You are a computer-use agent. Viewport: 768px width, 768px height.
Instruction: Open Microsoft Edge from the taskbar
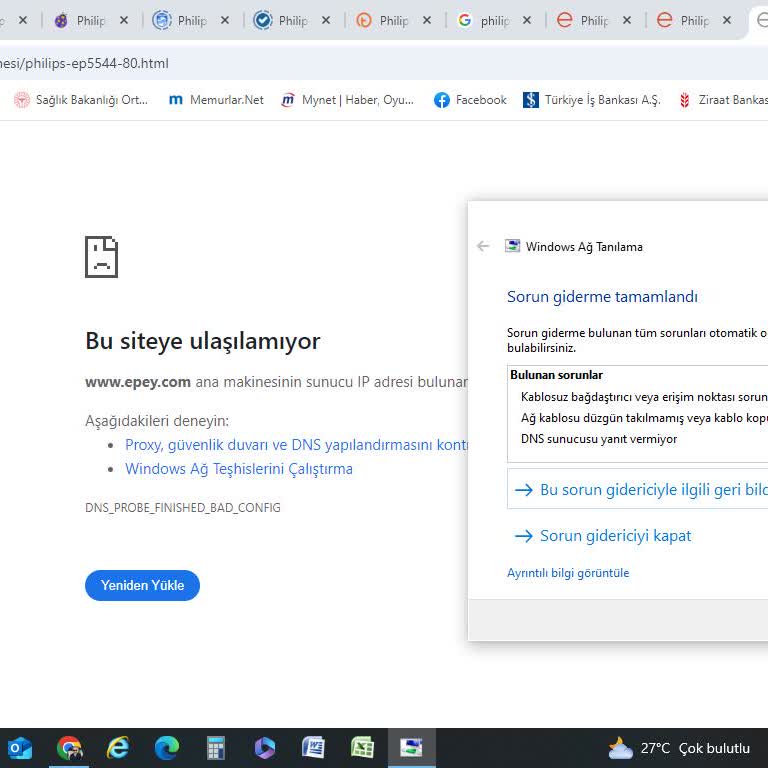167,748
